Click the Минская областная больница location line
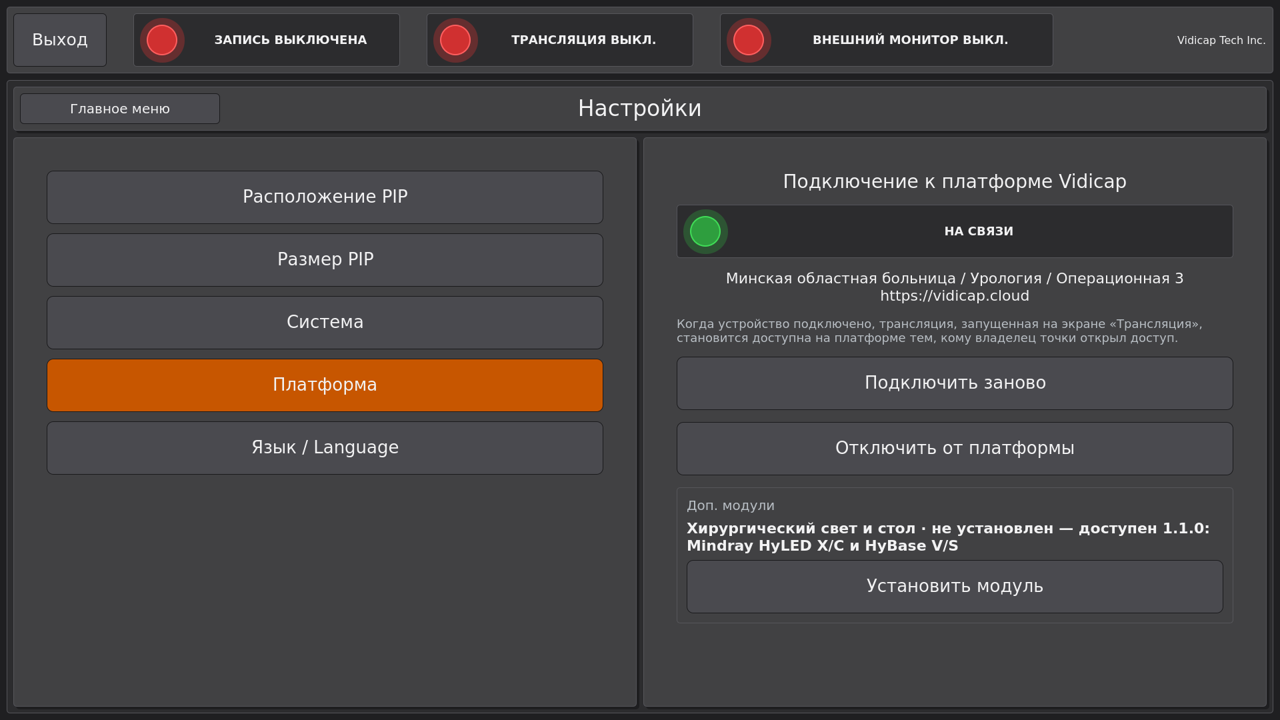Viewport: 1280px width, 720px height. pyautogui.click(x=955, y=278)
